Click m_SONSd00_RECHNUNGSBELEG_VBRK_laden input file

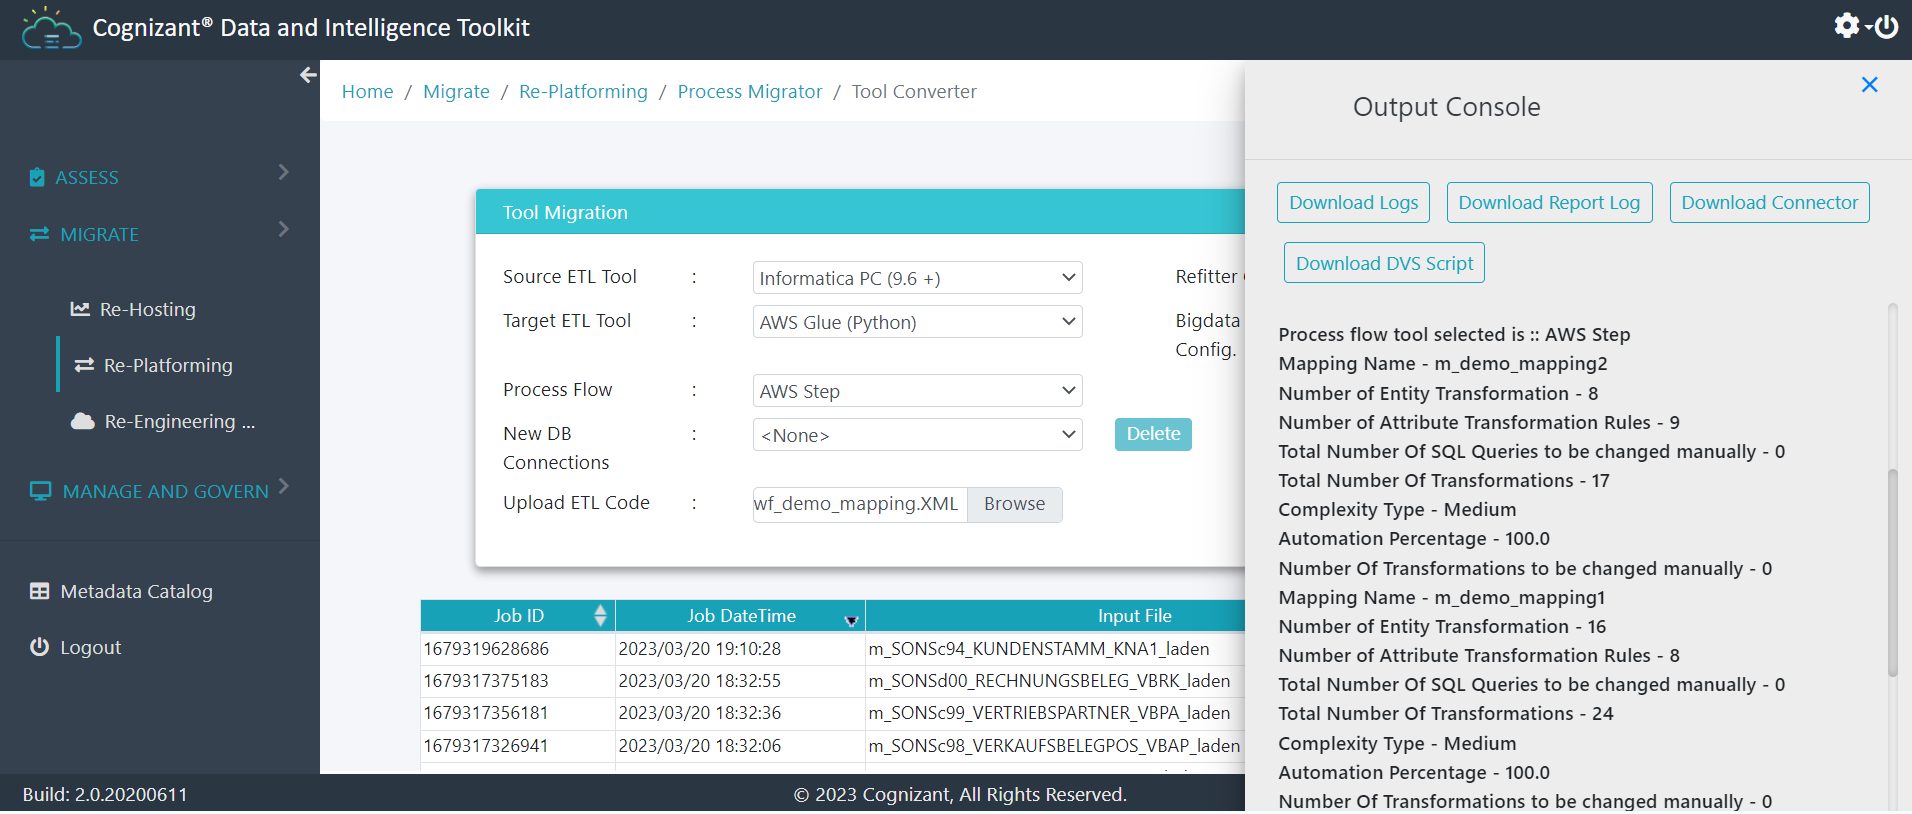[1049, 681]
